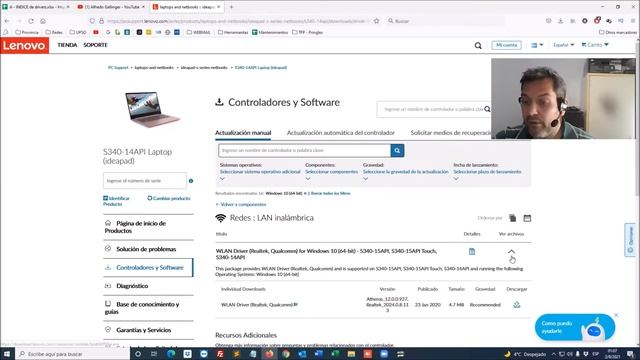The image size is (640, 360).
Task: Open FileZilla from the taskbar
Action: point(220,354)
